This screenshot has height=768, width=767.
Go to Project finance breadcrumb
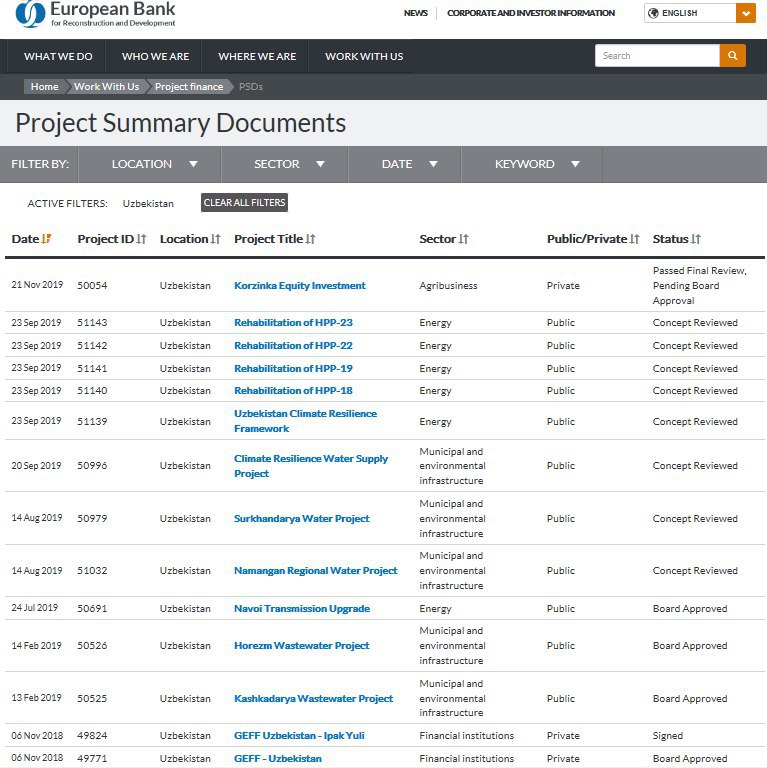189,87
